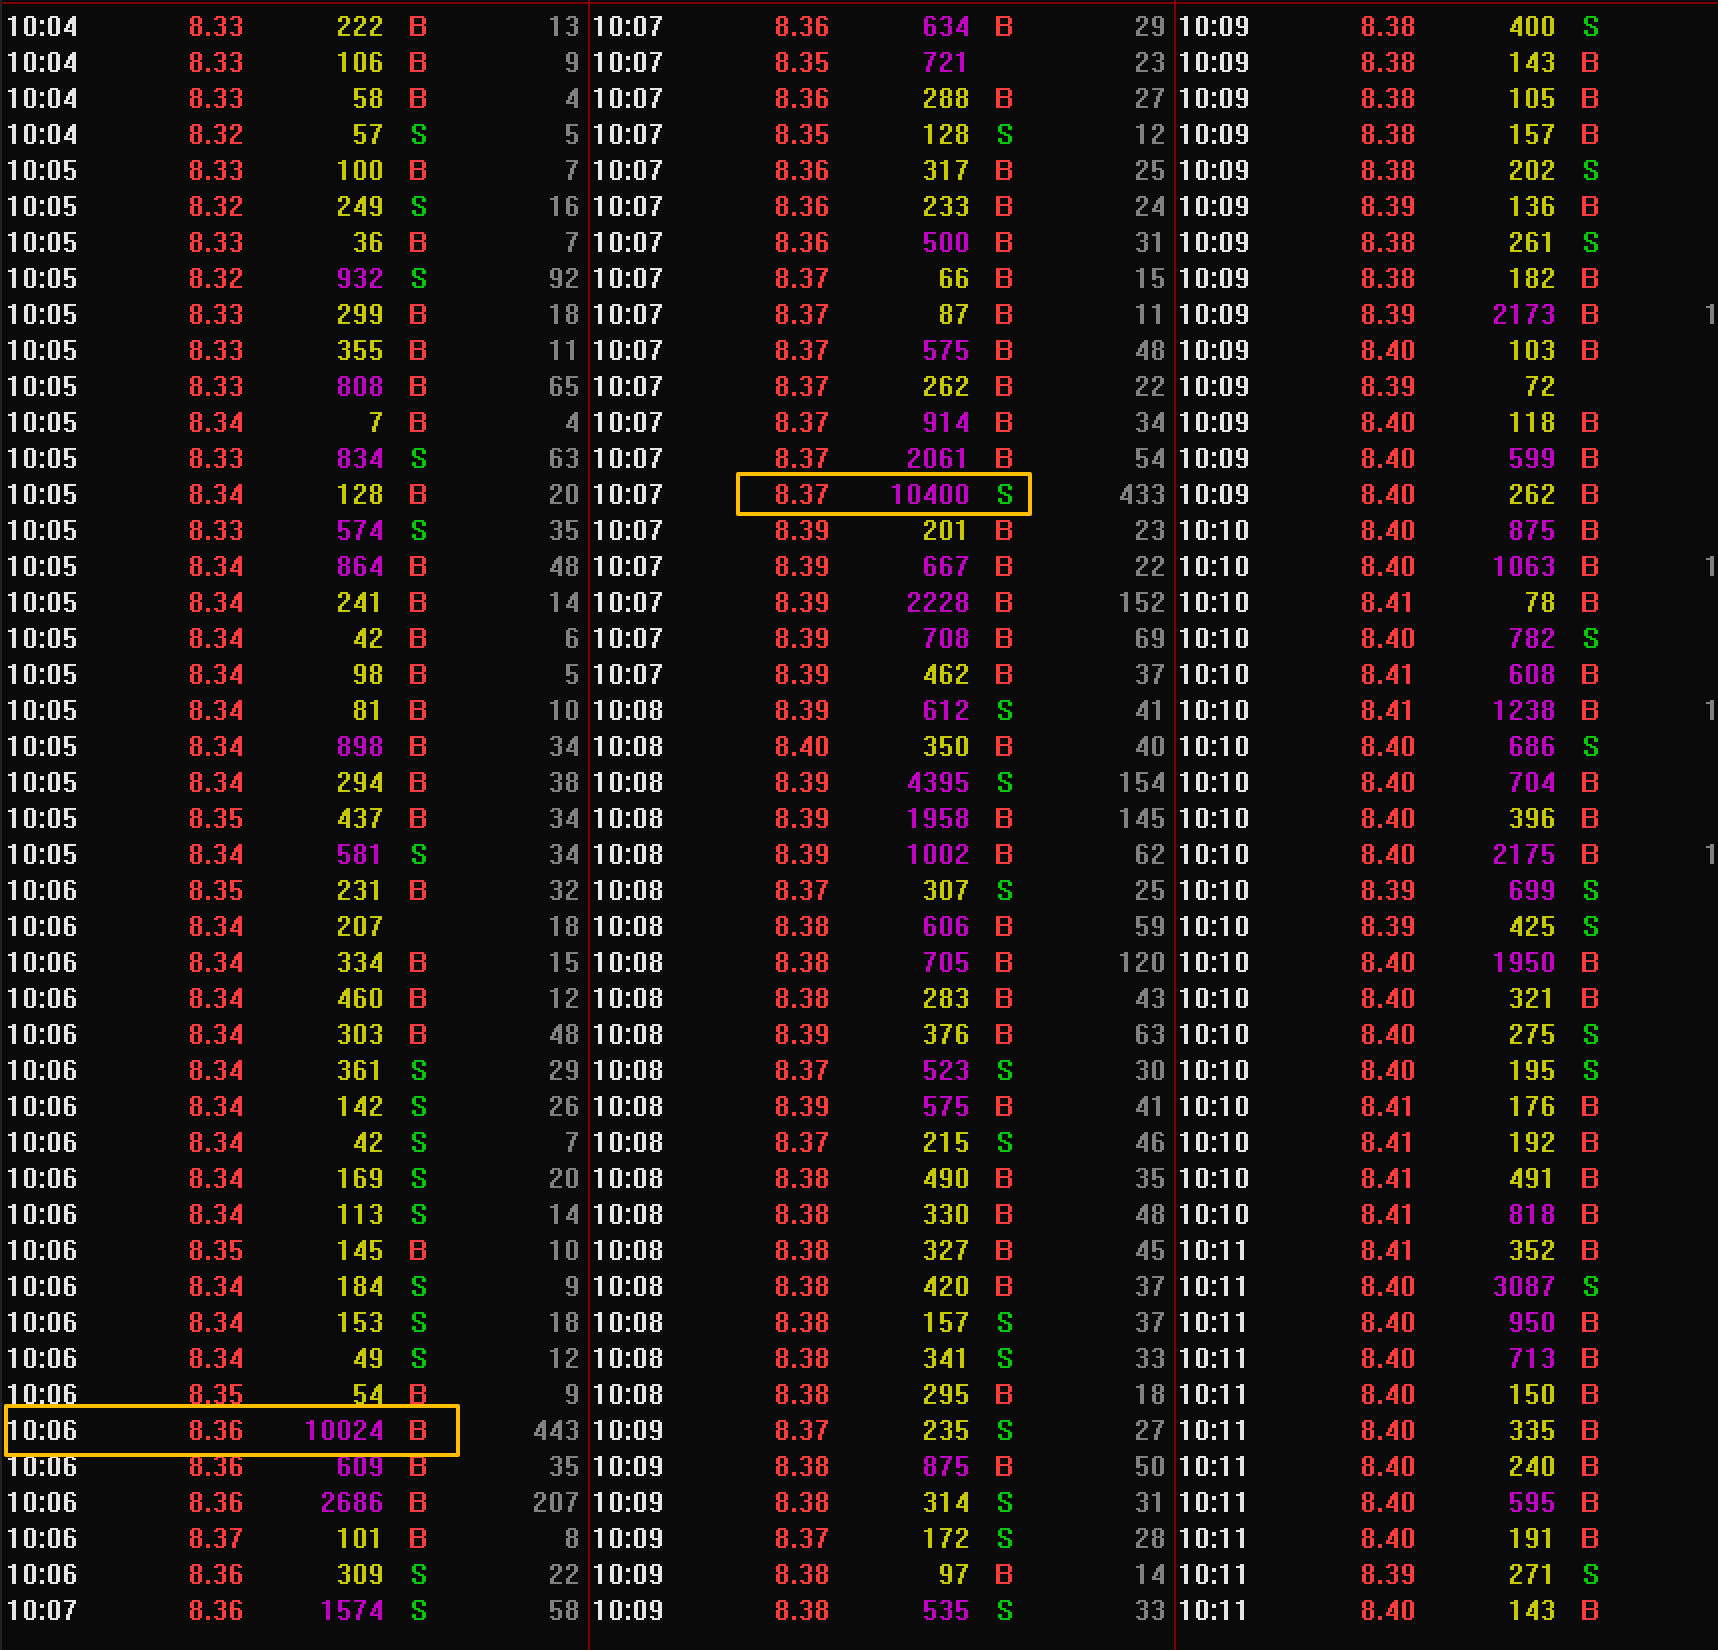Click the 834 volume cell
Image resolution: width=1718 pixels, height=1650 pixels.
click(360, 458)
